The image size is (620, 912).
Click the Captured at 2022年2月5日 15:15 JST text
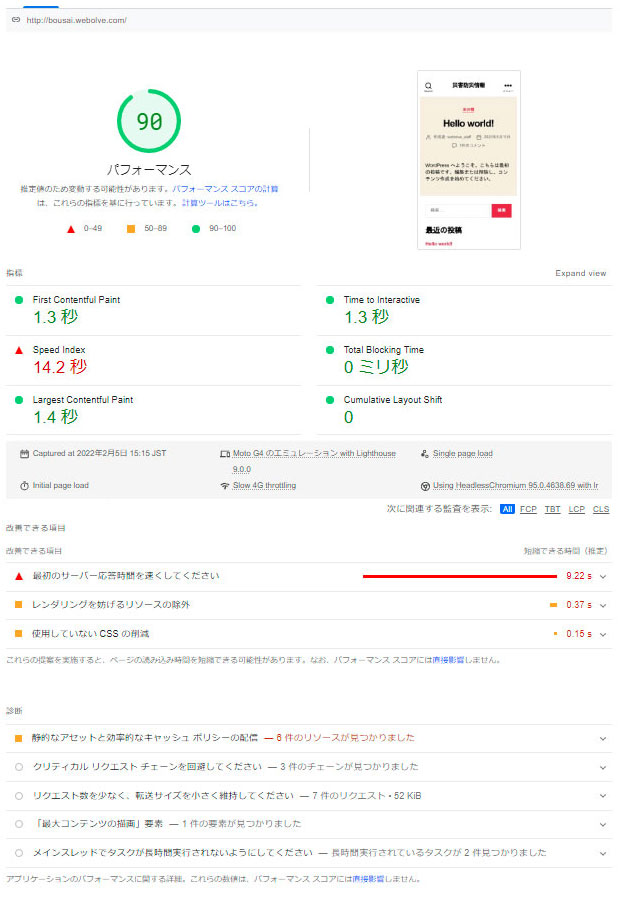[x=99, y=454]
